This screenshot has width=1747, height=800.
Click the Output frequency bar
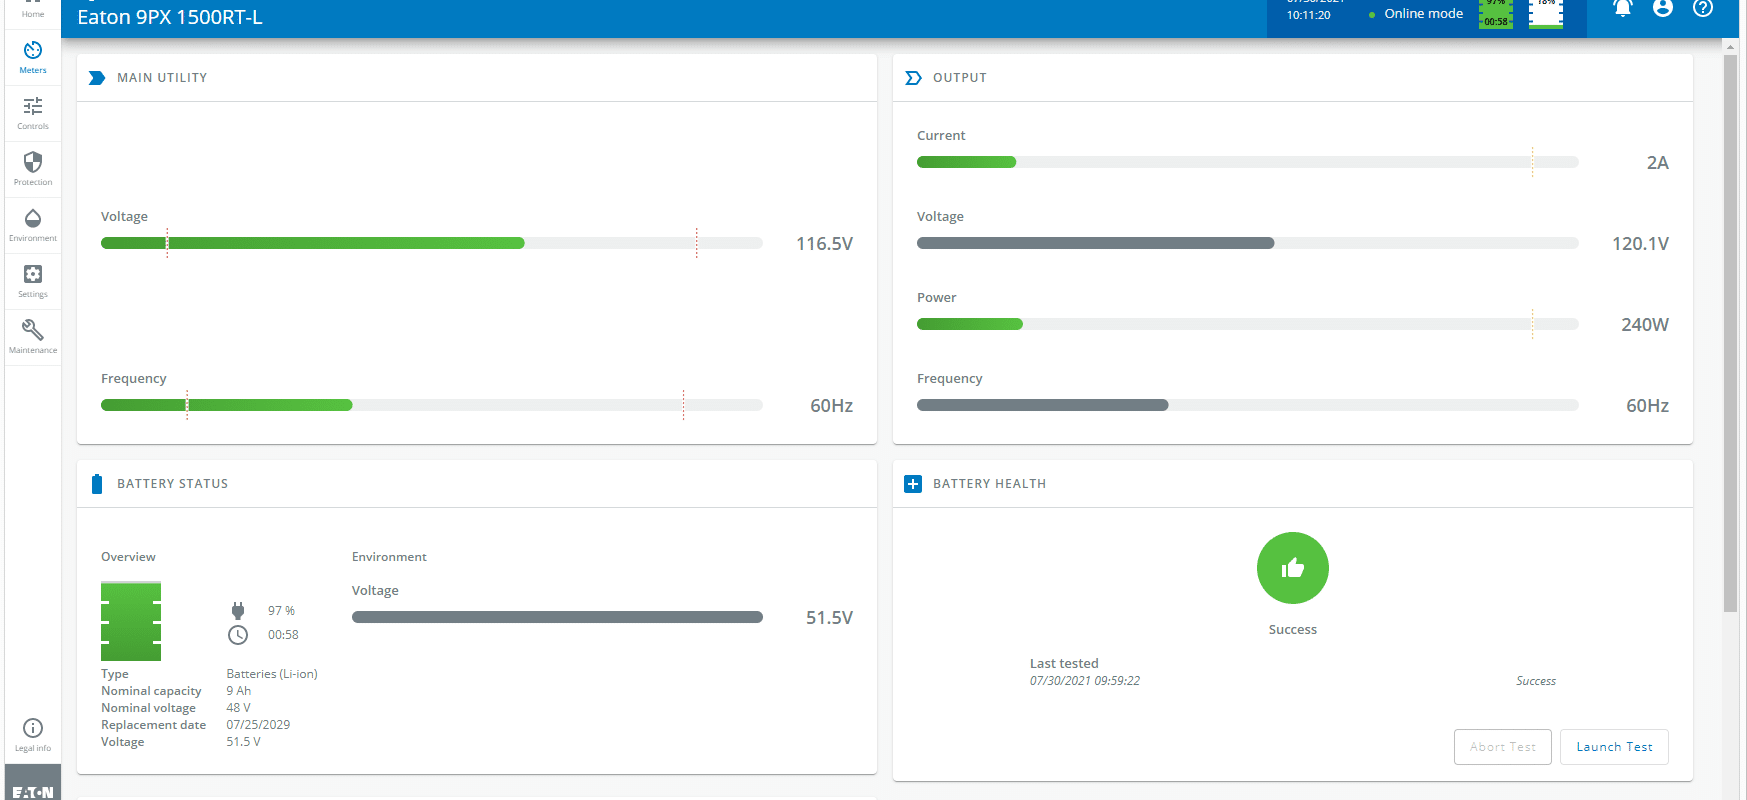coord(1248,405)
